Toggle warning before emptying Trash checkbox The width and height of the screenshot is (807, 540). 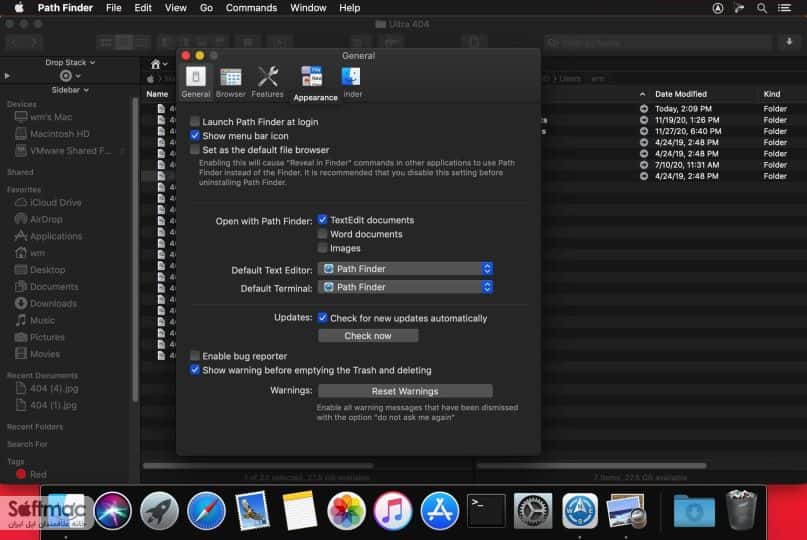coord(195,370)
